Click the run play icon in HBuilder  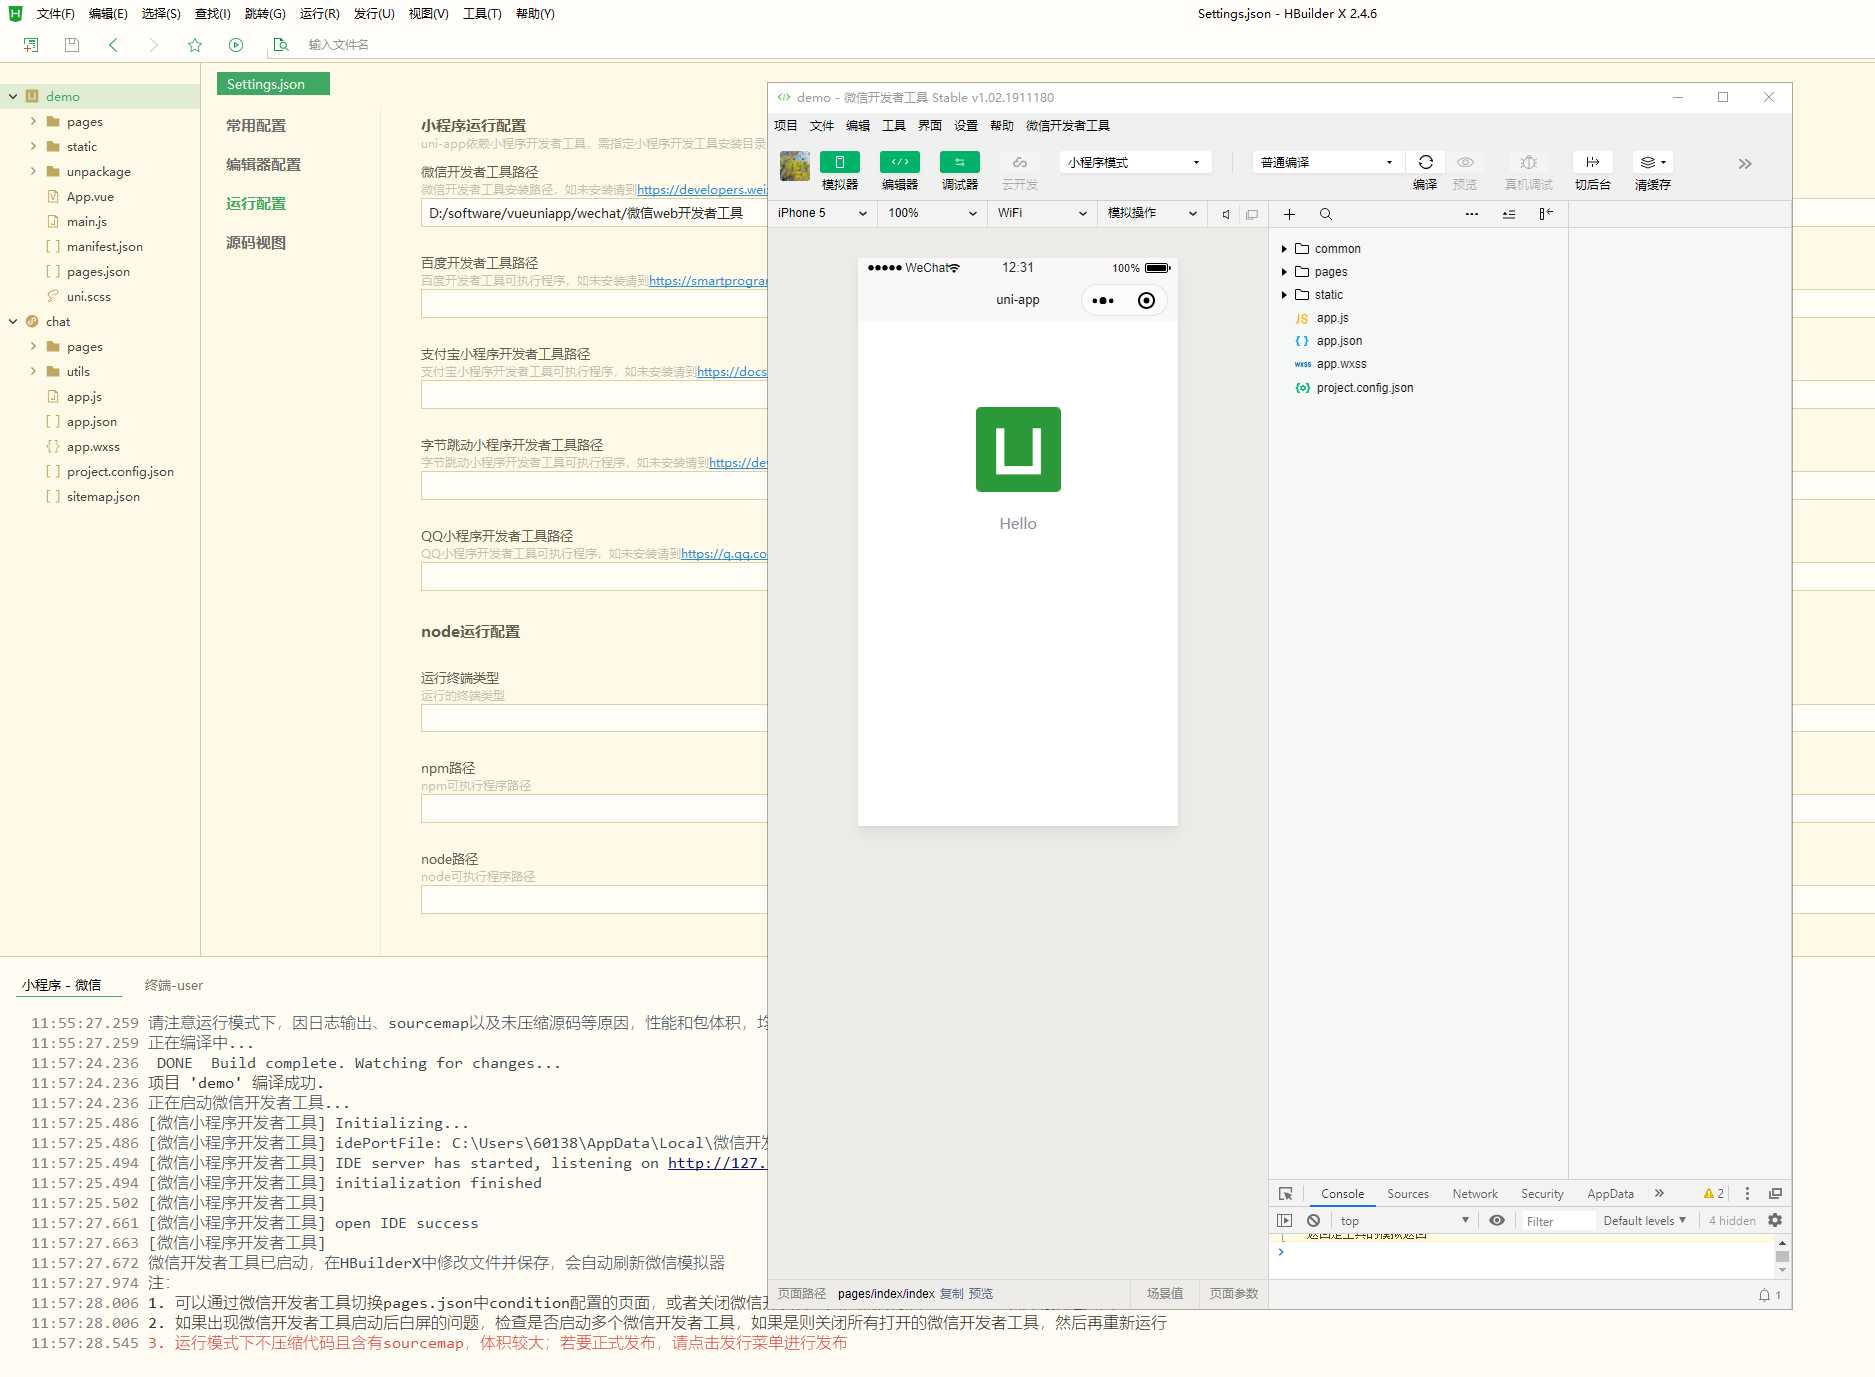point(236,45)
